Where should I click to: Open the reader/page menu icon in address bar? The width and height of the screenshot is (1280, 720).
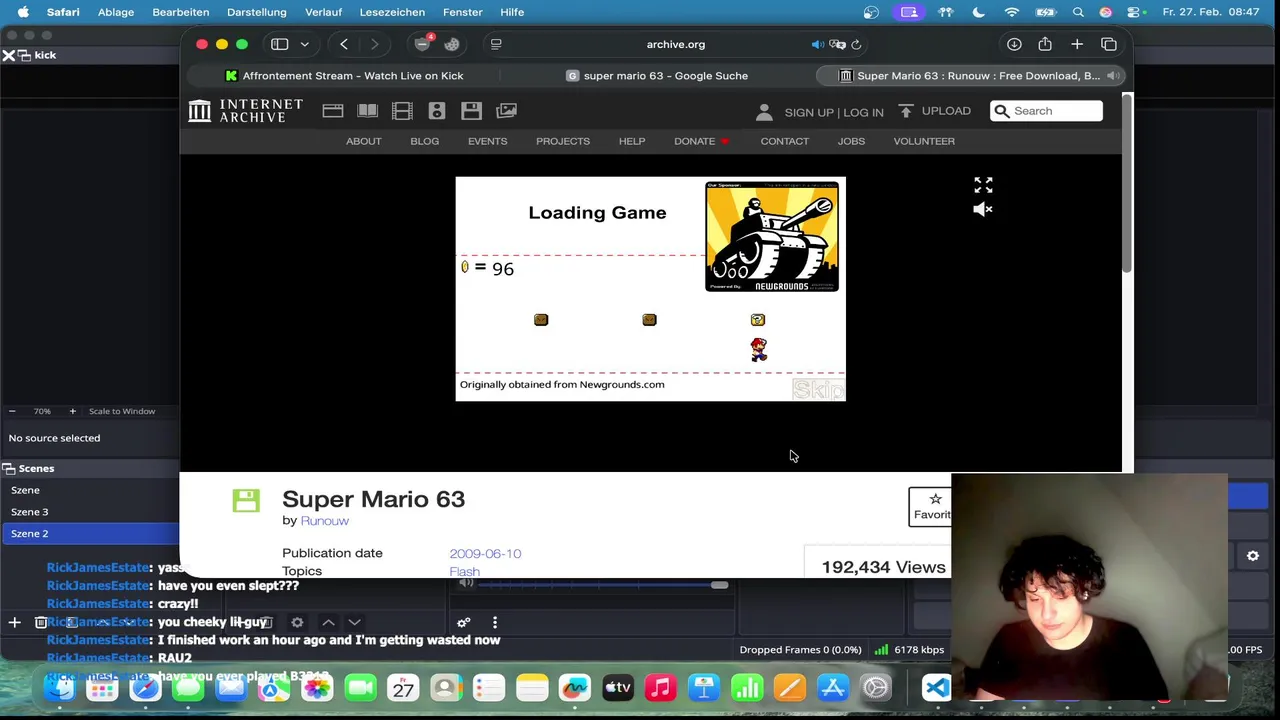tap(496, 44)
